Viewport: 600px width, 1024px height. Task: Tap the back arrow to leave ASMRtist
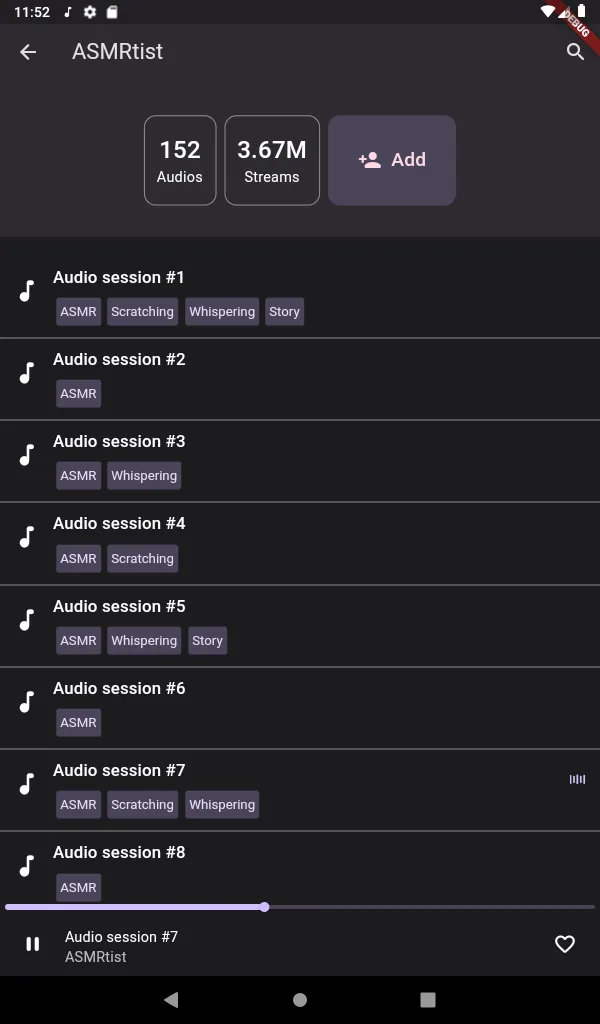27,51
